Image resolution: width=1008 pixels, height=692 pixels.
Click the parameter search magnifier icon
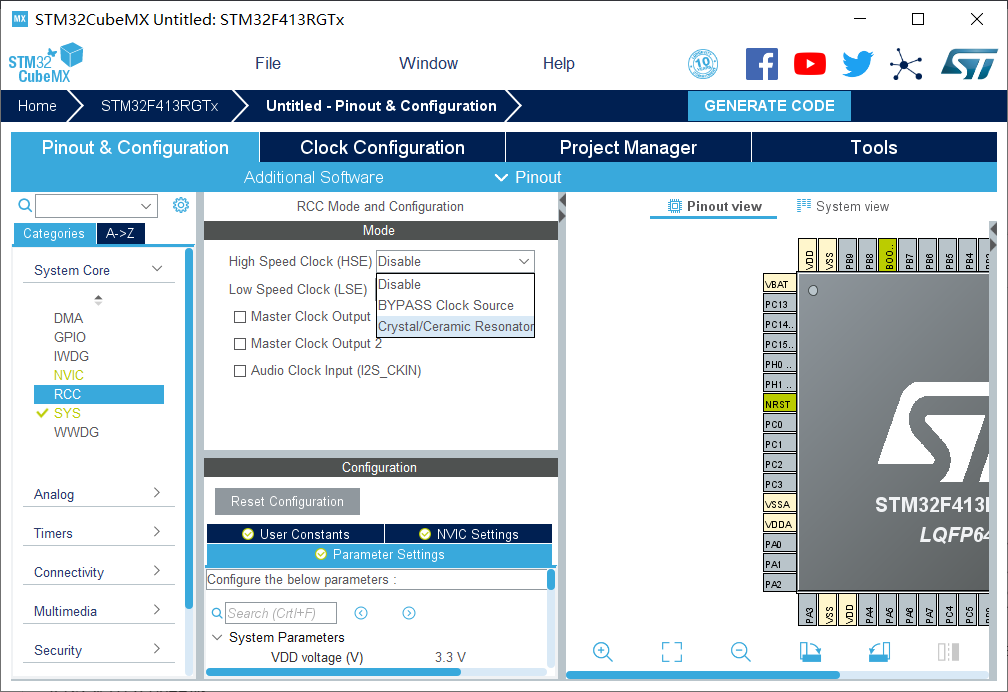(217, 613)
